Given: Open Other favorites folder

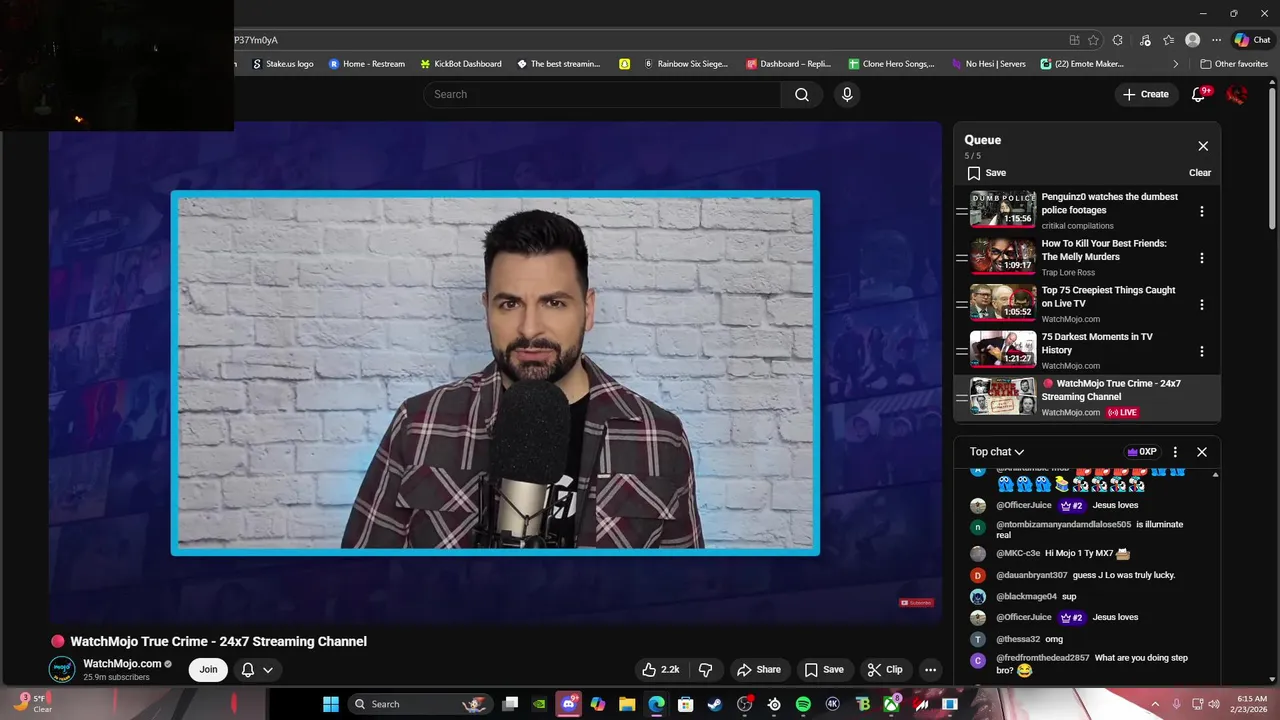Looking at the screenshot, I should [x=1234, y=64].
